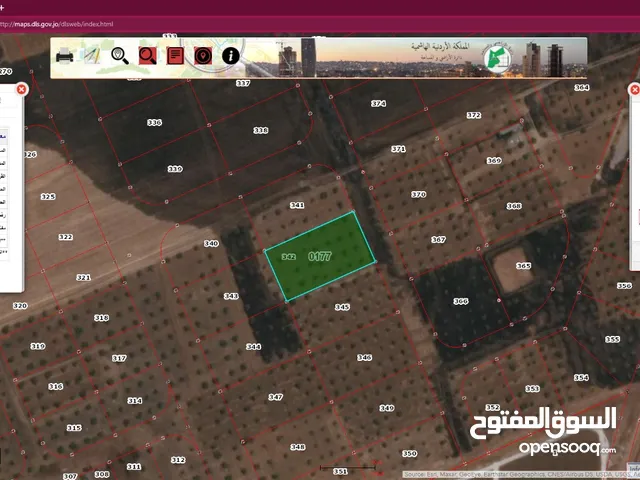
Task: Select the magnifier with lightbulb search tool
Action: point(120,56)
